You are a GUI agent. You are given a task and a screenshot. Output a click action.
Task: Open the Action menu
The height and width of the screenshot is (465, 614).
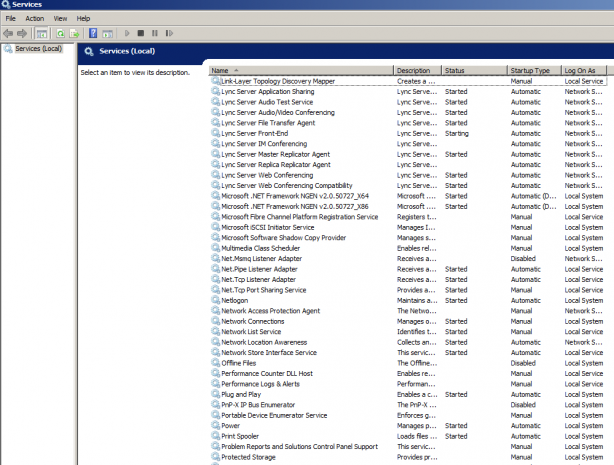[34, 18]
